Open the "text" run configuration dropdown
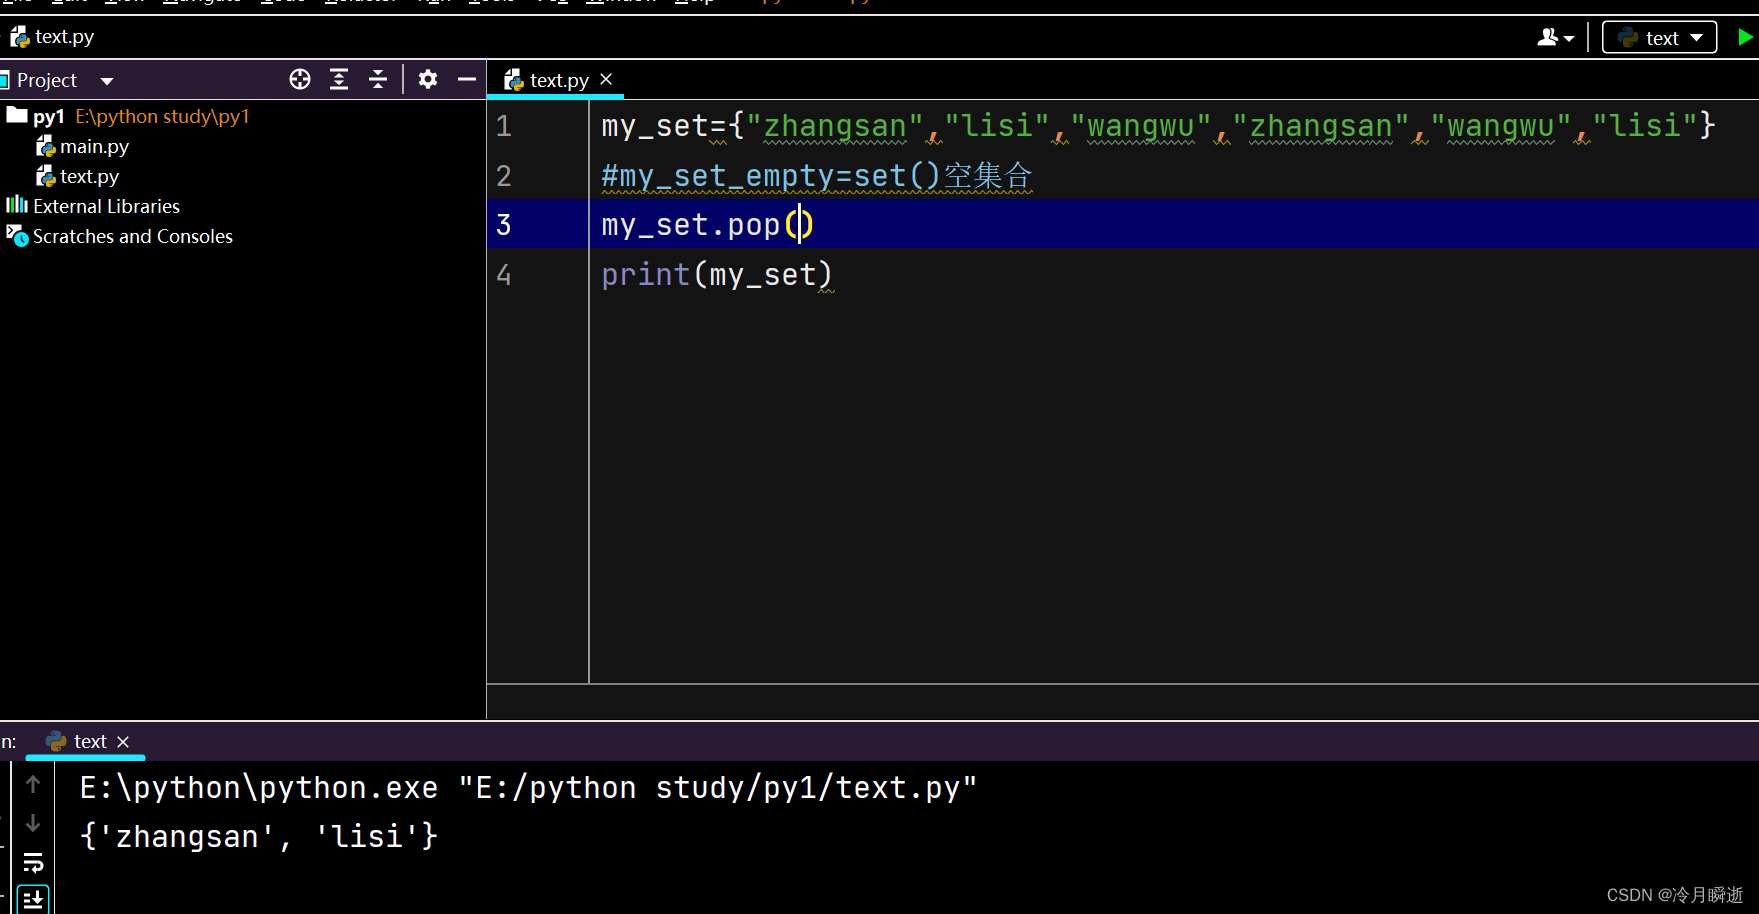The image size is (1759, 914). pyautogui.click(x=1659, y=36)
